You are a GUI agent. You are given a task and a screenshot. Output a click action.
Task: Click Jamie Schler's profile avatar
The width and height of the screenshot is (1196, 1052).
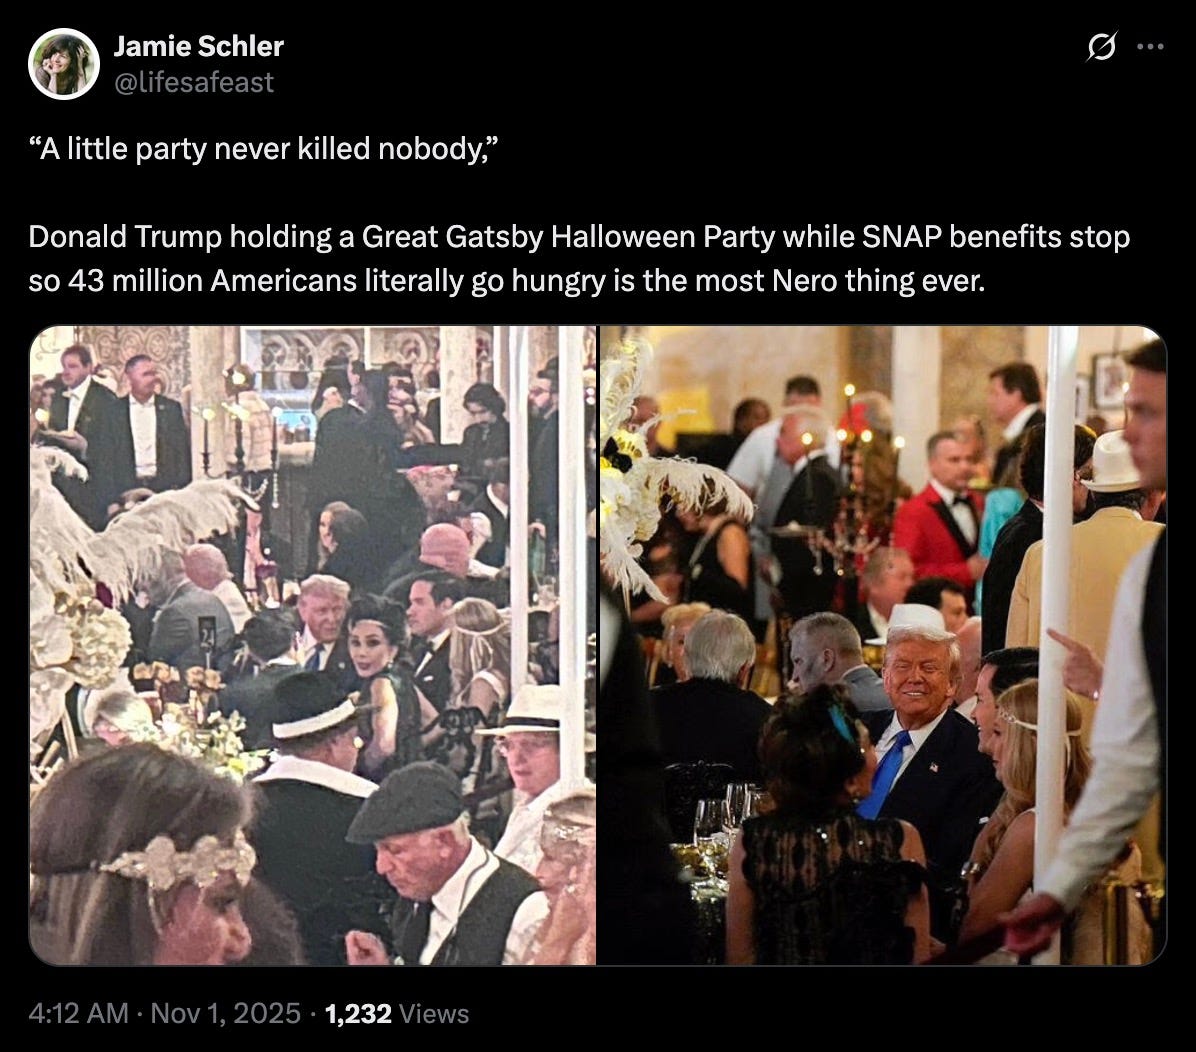click(x=63, y=64)
